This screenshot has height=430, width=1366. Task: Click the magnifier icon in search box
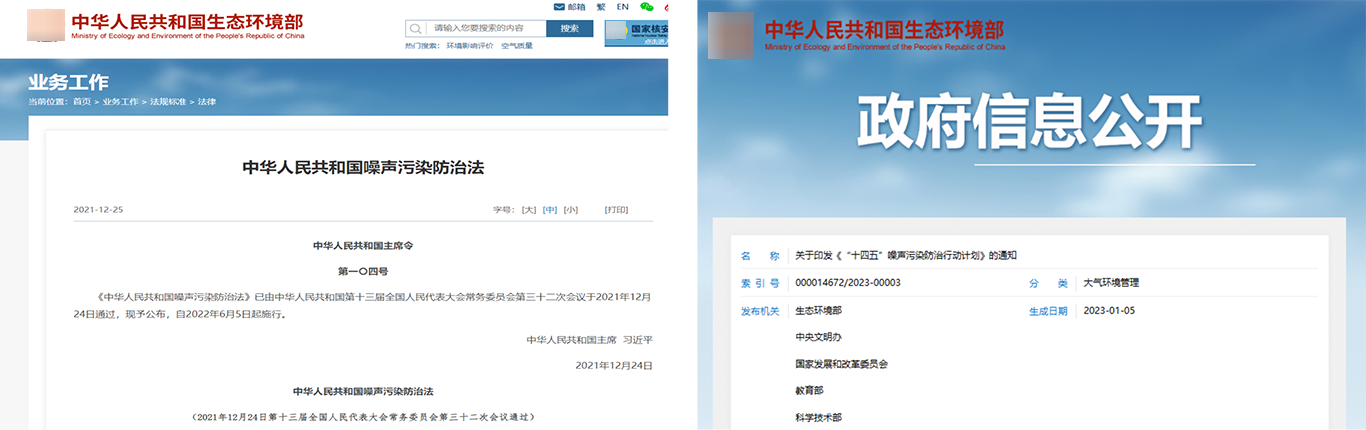[x=416, y=29]
